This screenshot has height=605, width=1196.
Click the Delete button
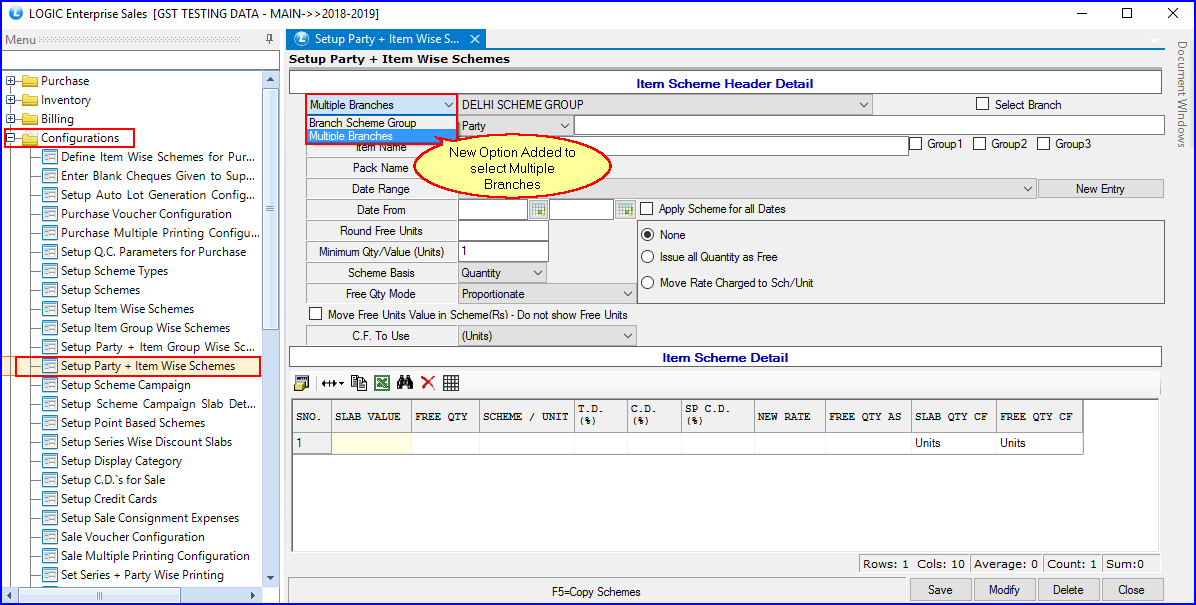pyautogui.click(x=1068, y=590)
